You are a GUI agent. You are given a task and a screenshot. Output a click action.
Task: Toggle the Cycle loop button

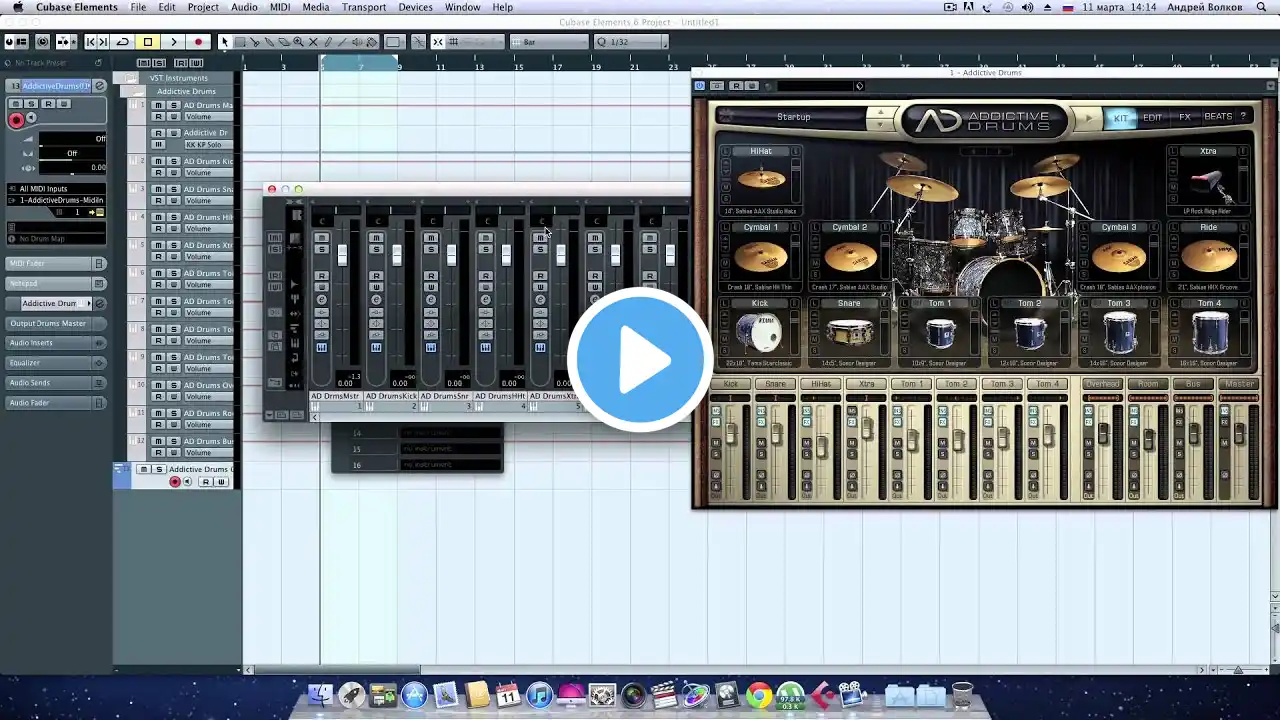coord(123,42)
